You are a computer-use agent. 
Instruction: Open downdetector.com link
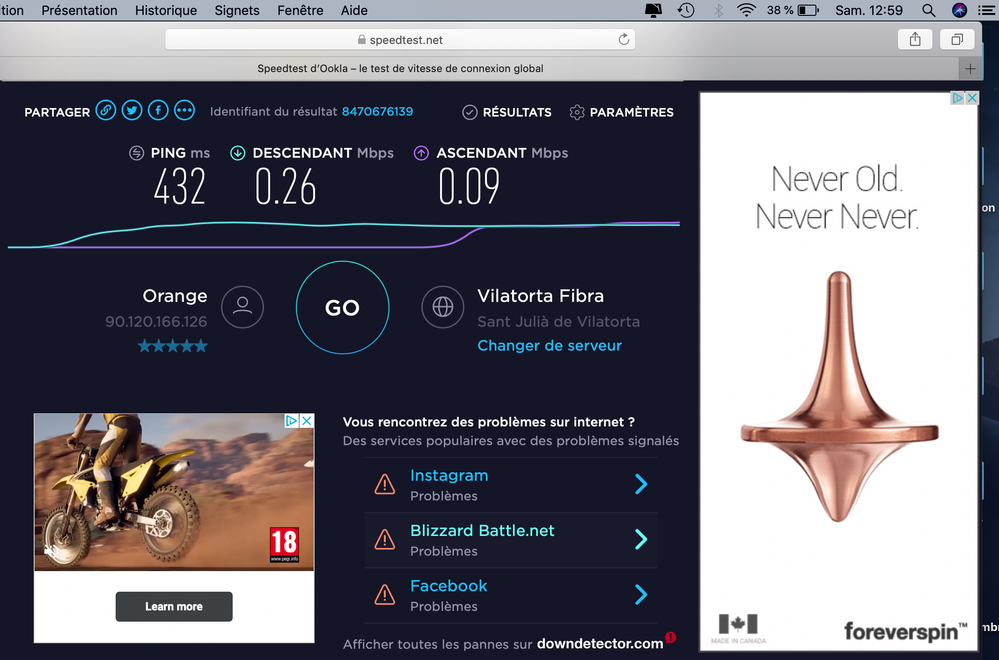[600, 644]
